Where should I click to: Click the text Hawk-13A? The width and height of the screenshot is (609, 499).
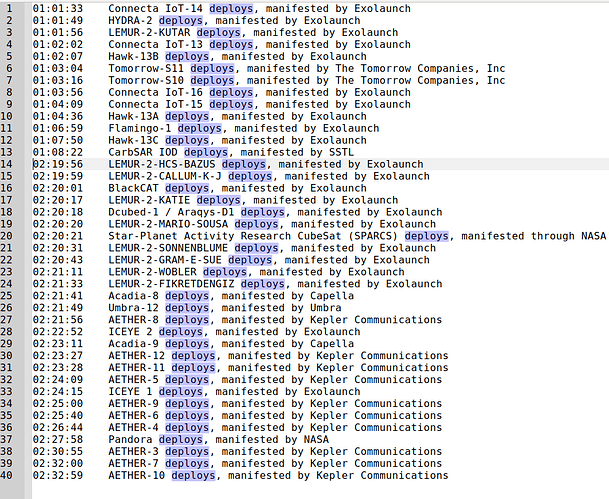pyautogui.click(x=133, y=116)
